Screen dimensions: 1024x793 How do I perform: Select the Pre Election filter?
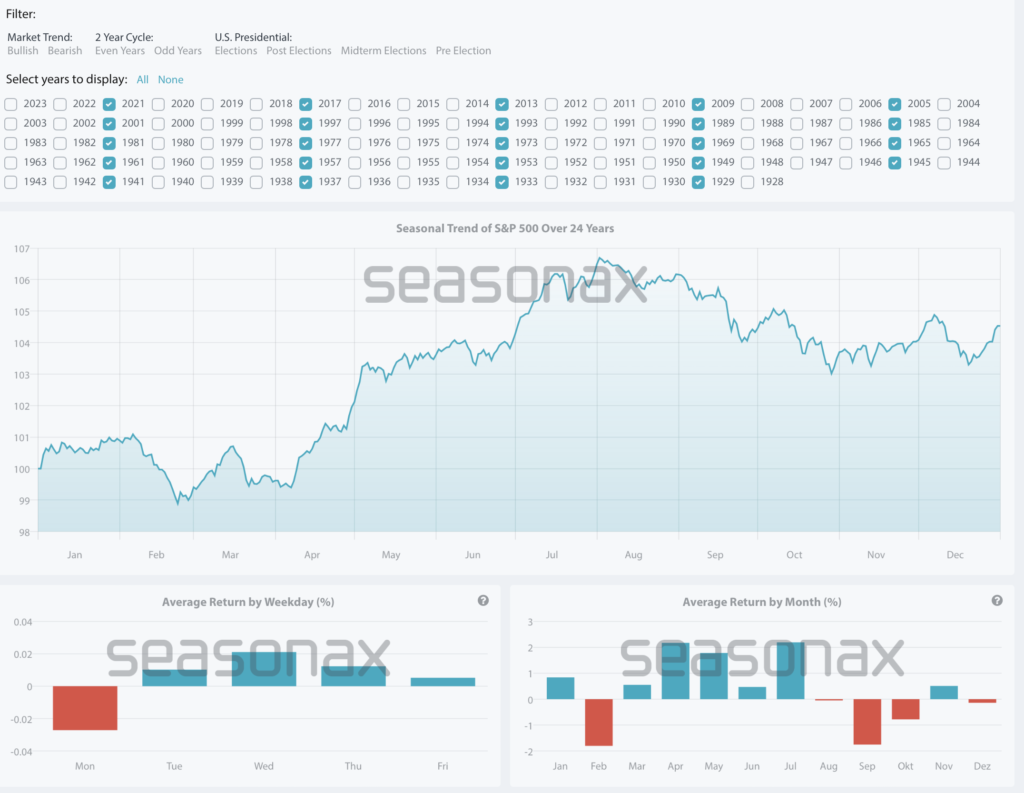pos(463,51)
